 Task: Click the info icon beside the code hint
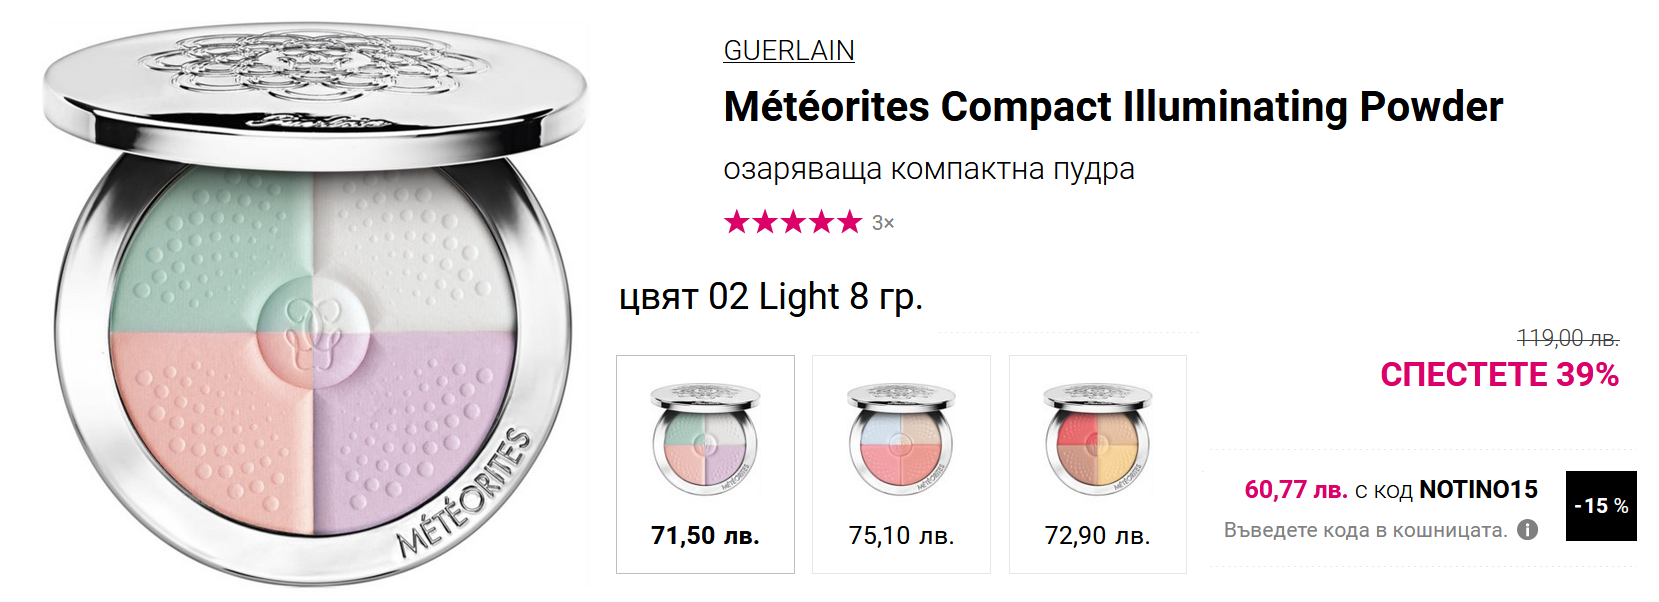click(1527, 530)
